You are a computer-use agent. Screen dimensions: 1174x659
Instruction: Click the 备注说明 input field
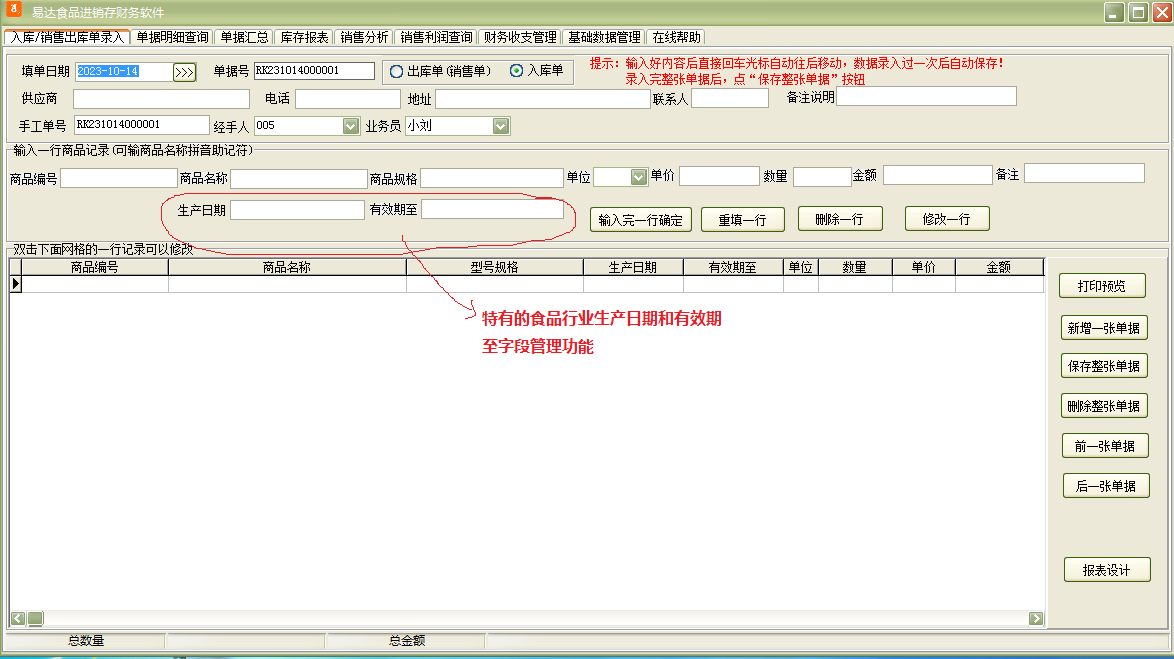[x=926, y=96]
